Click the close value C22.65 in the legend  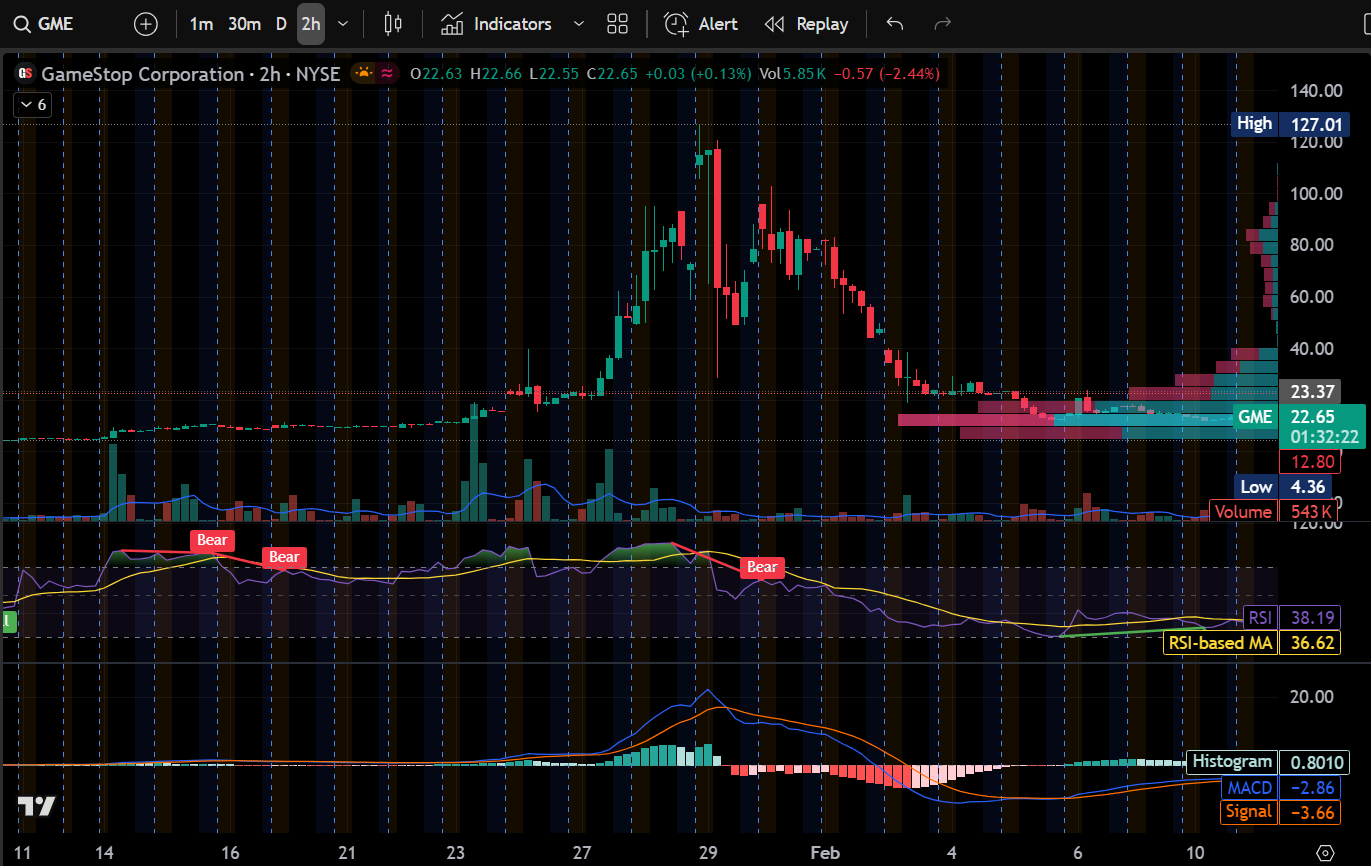pyautogui.click(x=613, y=74)
